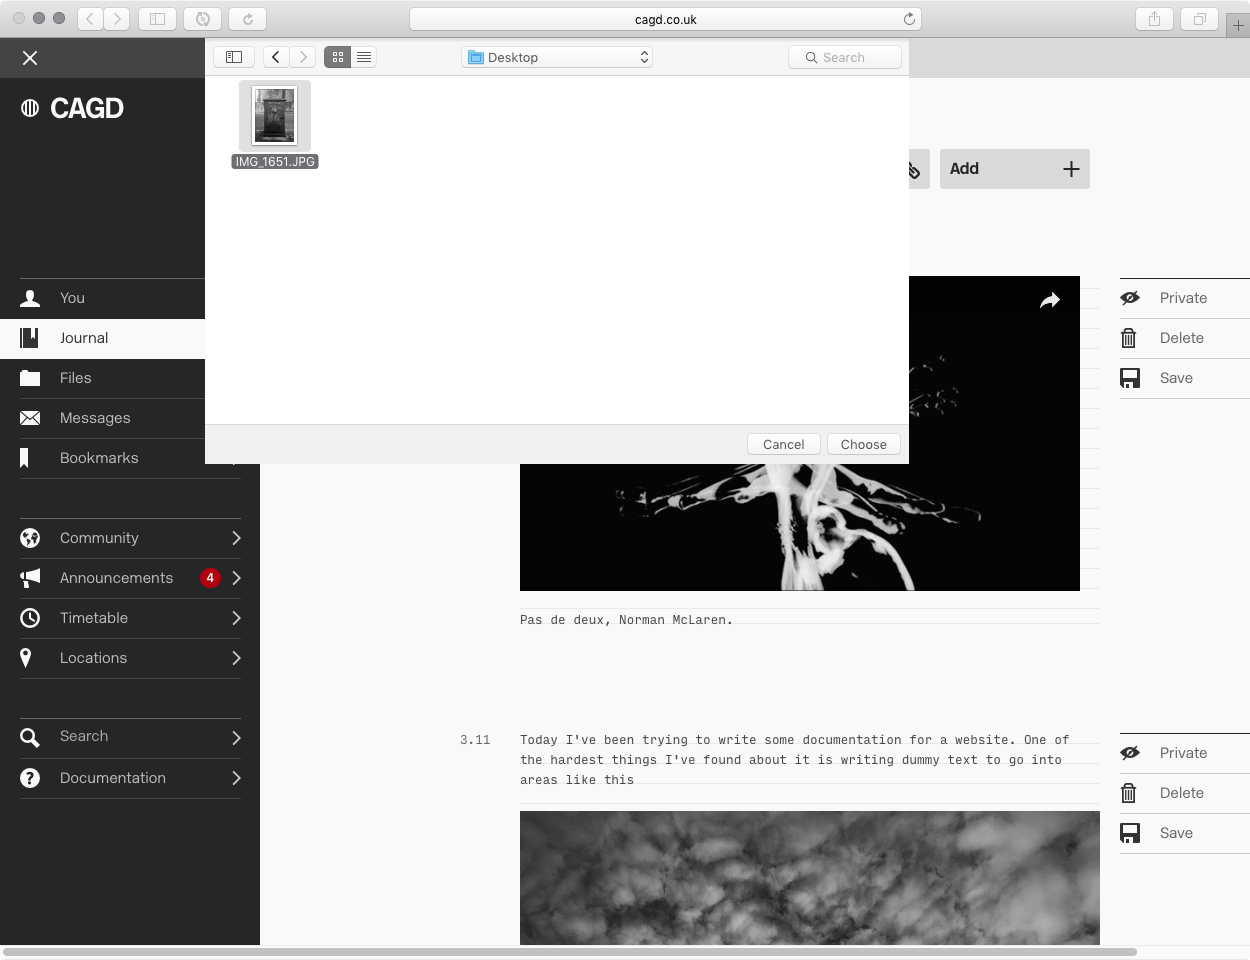This screenshot has height=960, width=1250.
Task: Click the Search magnifier icon in sidebar
Action: [30, 738]
